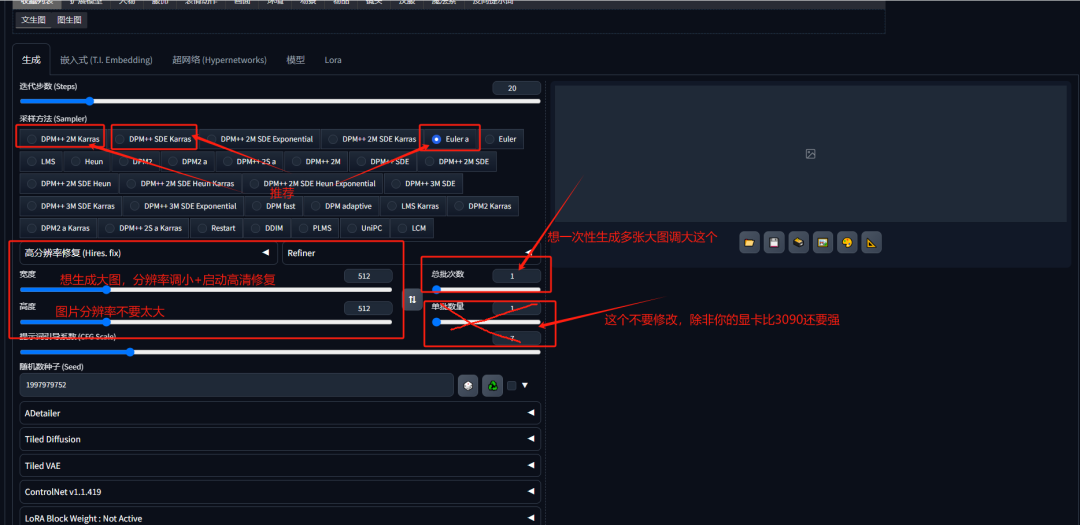
Task: Switch to the 图生图 tab
Action: [x=69, y=20]
